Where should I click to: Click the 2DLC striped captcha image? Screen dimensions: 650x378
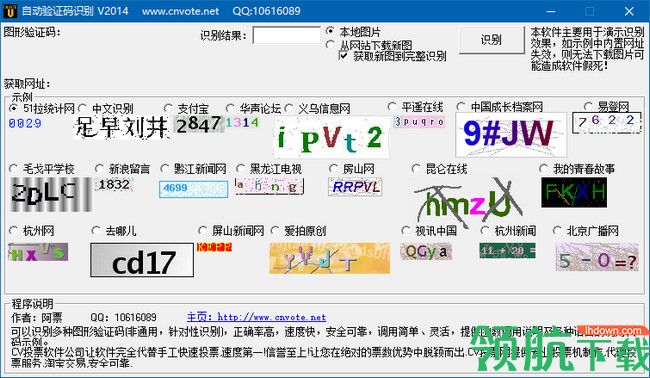[x=50, y=194]
